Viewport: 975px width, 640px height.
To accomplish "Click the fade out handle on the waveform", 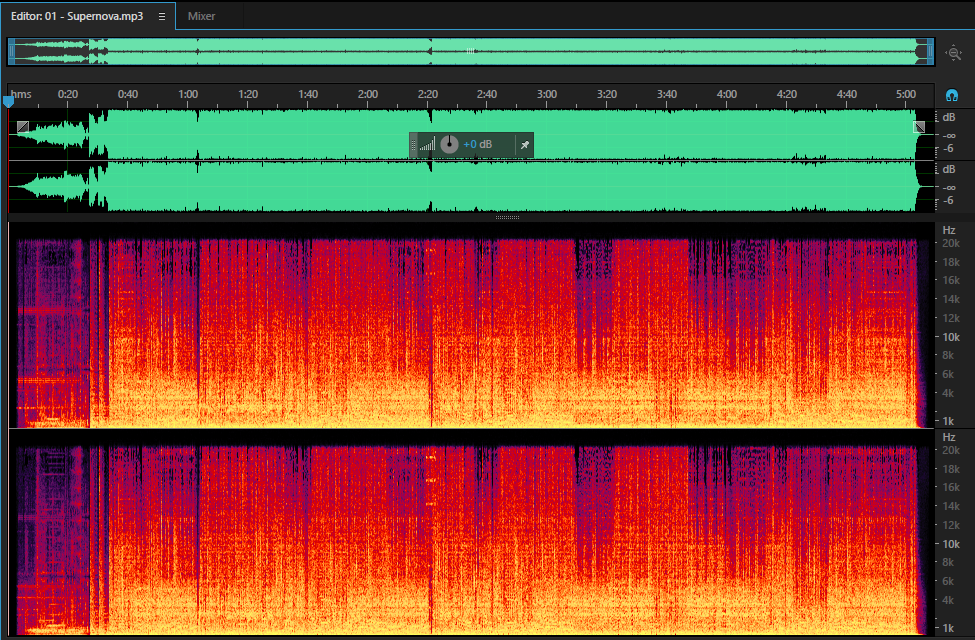I will coord(919,127).
